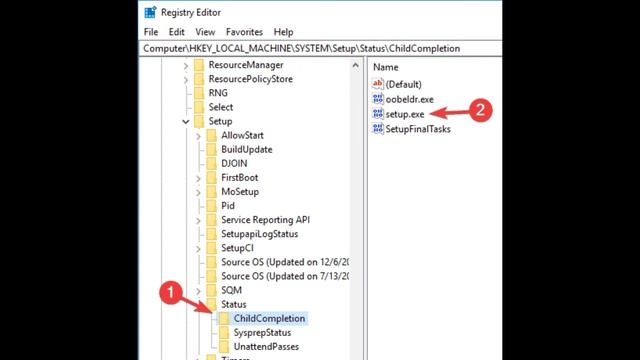Screen dimensions: 640x360
Task: Select Source OS (Updated on 7/13 key
Action: tap(284, 276)
